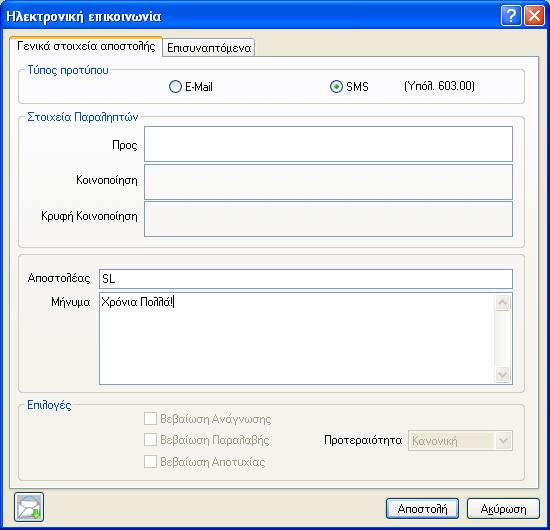Focus the Προς recipients field
Screen dimensions: 550x530
[x=328, y=144]
